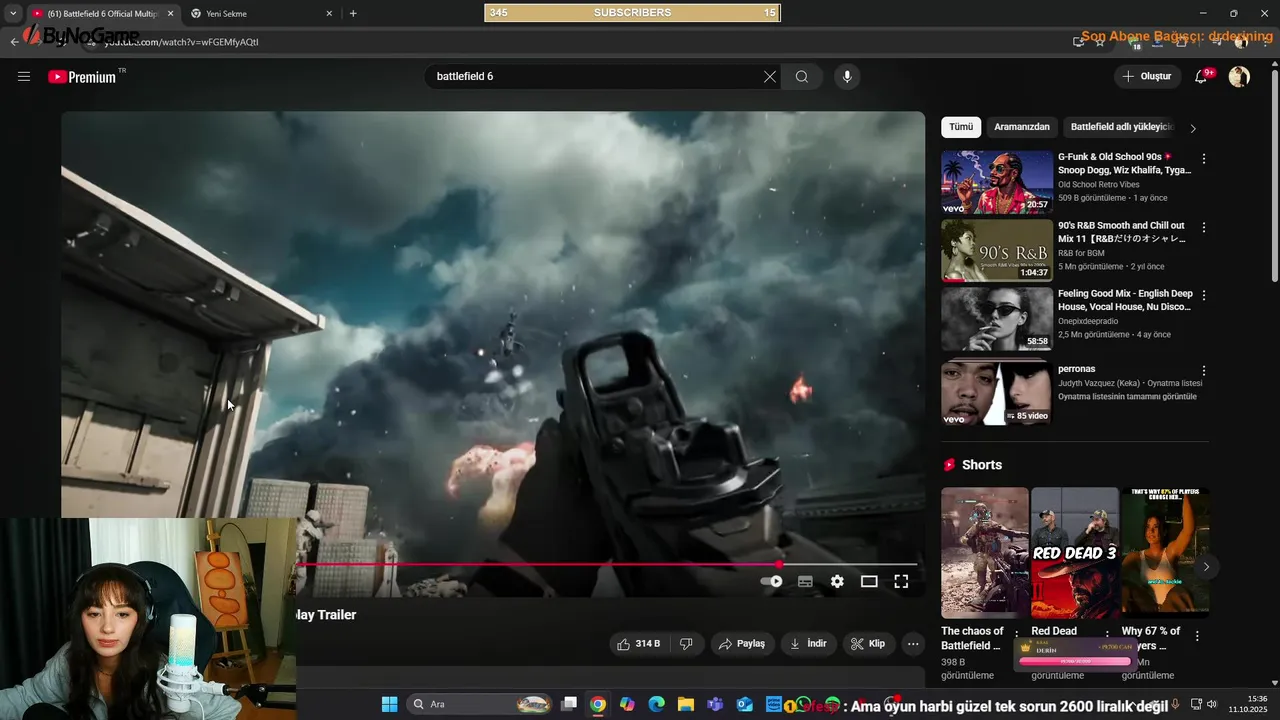The height and width of the screenshot is (720, 1280).
Task: Open the player settings gear
Action: pos(837,581)
